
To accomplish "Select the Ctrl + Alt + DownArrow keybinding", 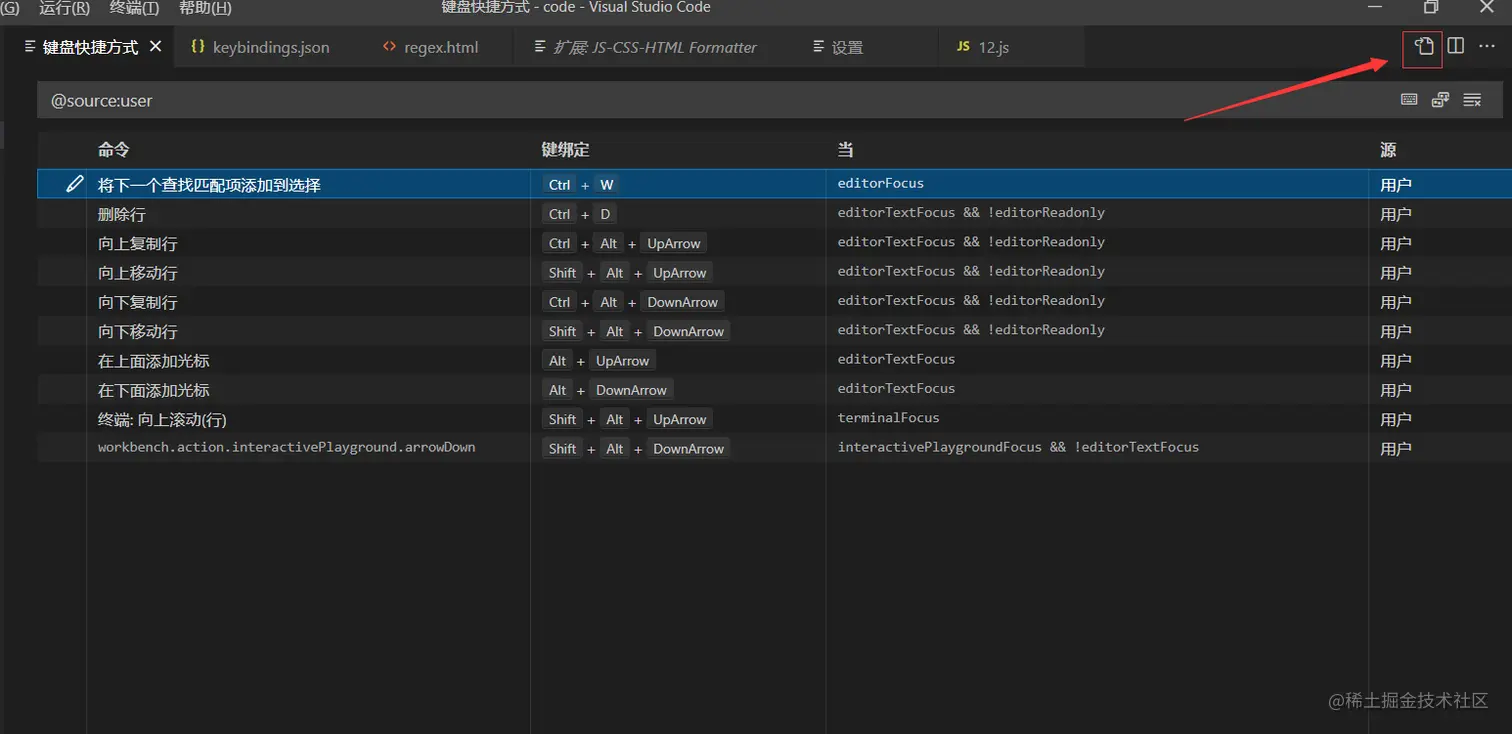I will coord(634,302).
